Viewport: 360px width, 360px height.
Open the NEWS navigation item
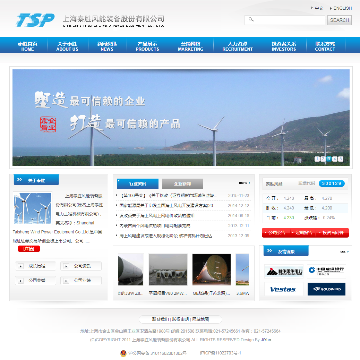pos(107,46)
